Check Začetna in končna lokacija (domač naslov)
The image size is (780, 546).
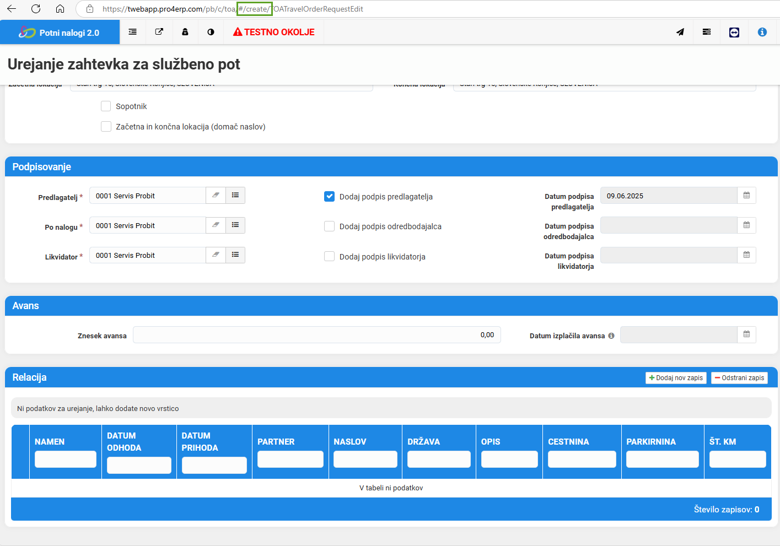click(105, 126)
